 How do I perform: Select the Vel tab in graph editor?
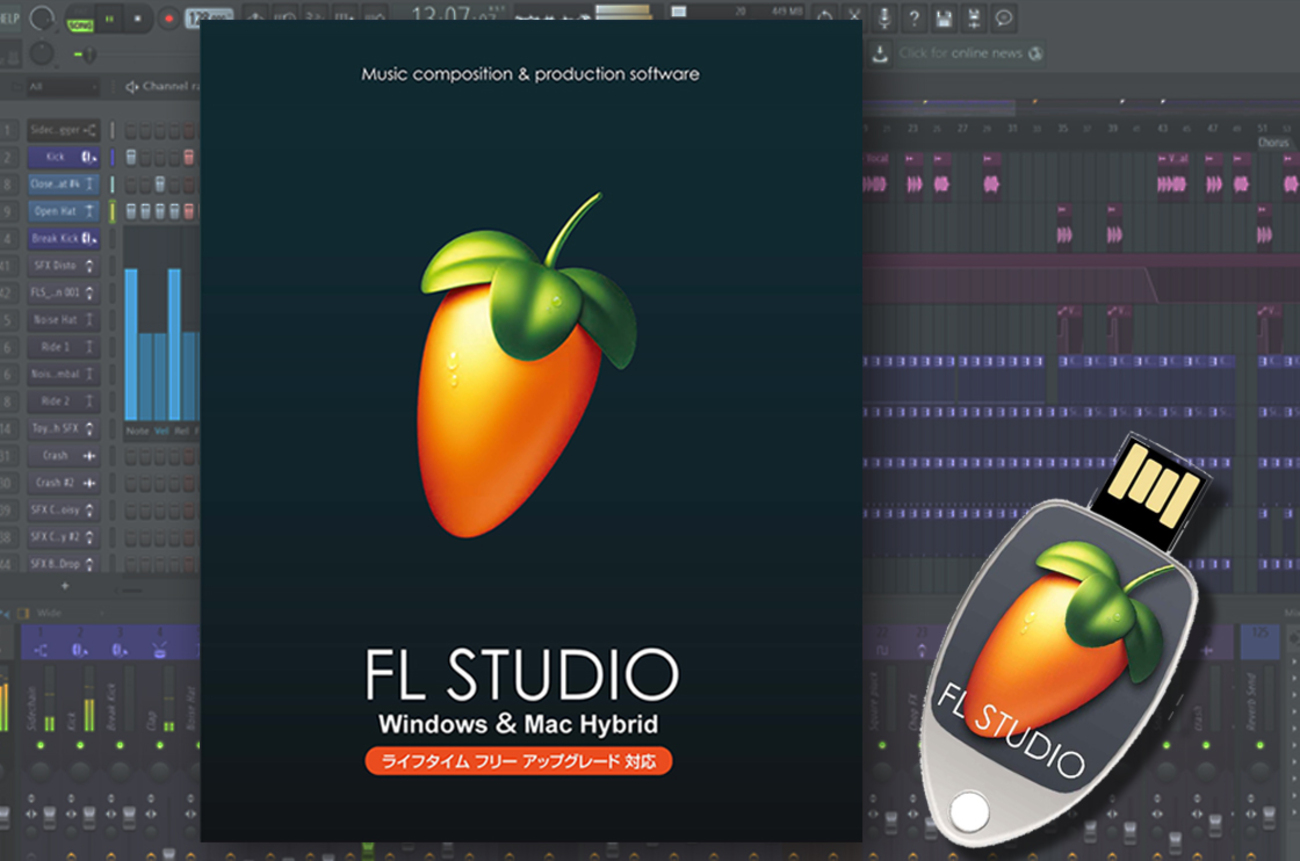[162, 431]
